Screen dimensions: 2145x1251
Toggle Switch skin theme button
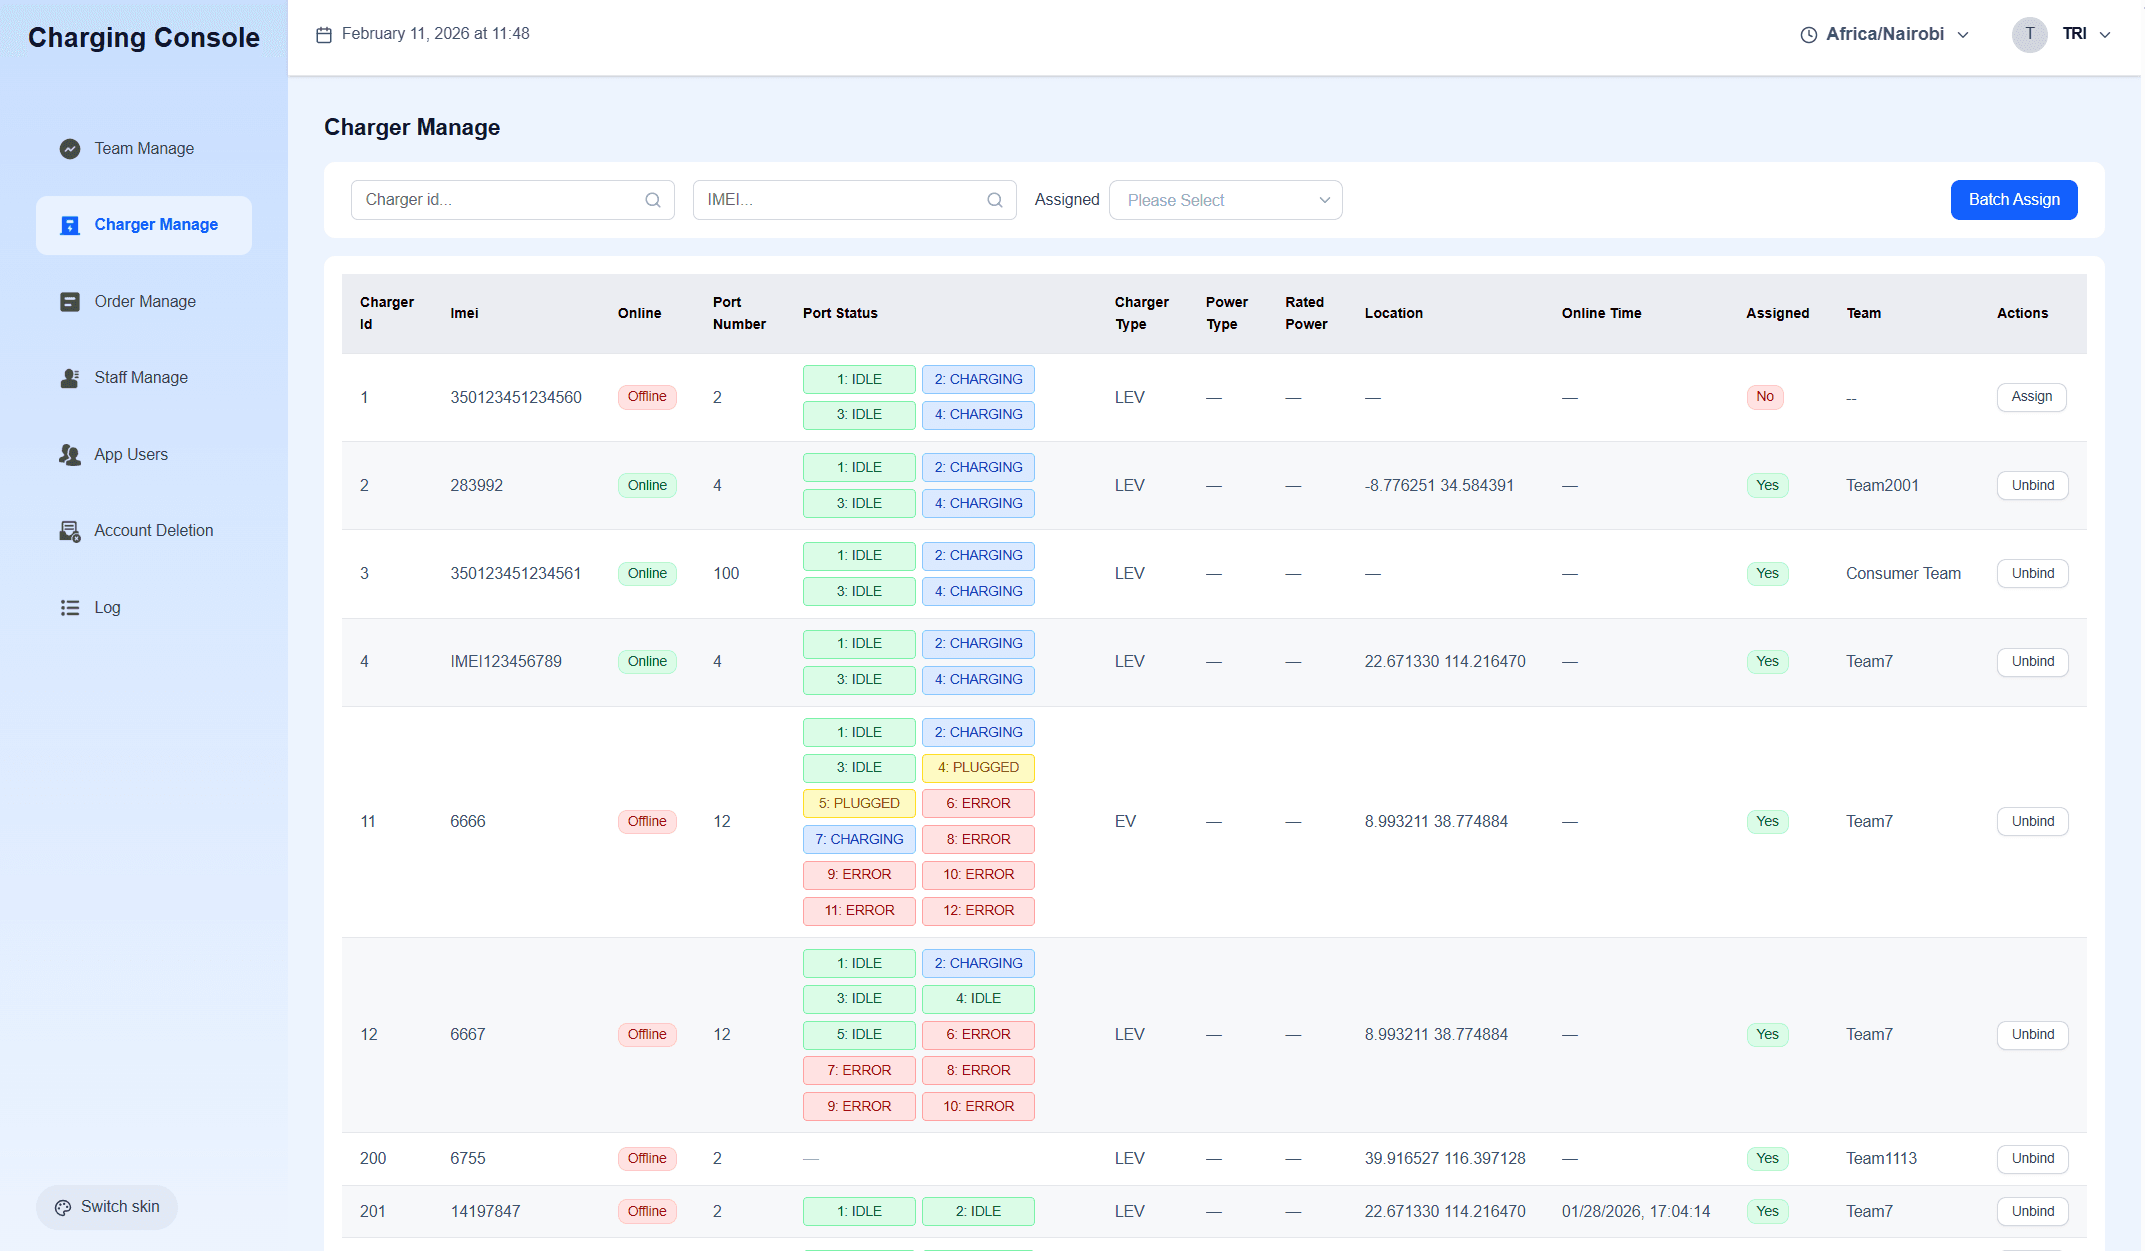(107, 1207)
